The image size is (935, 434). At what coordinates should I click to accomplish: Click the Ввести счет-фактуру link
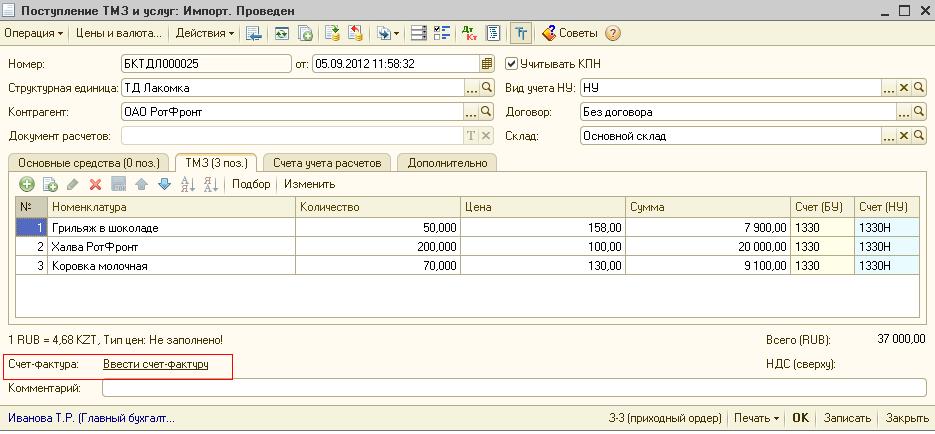click(x=155, y=365)
